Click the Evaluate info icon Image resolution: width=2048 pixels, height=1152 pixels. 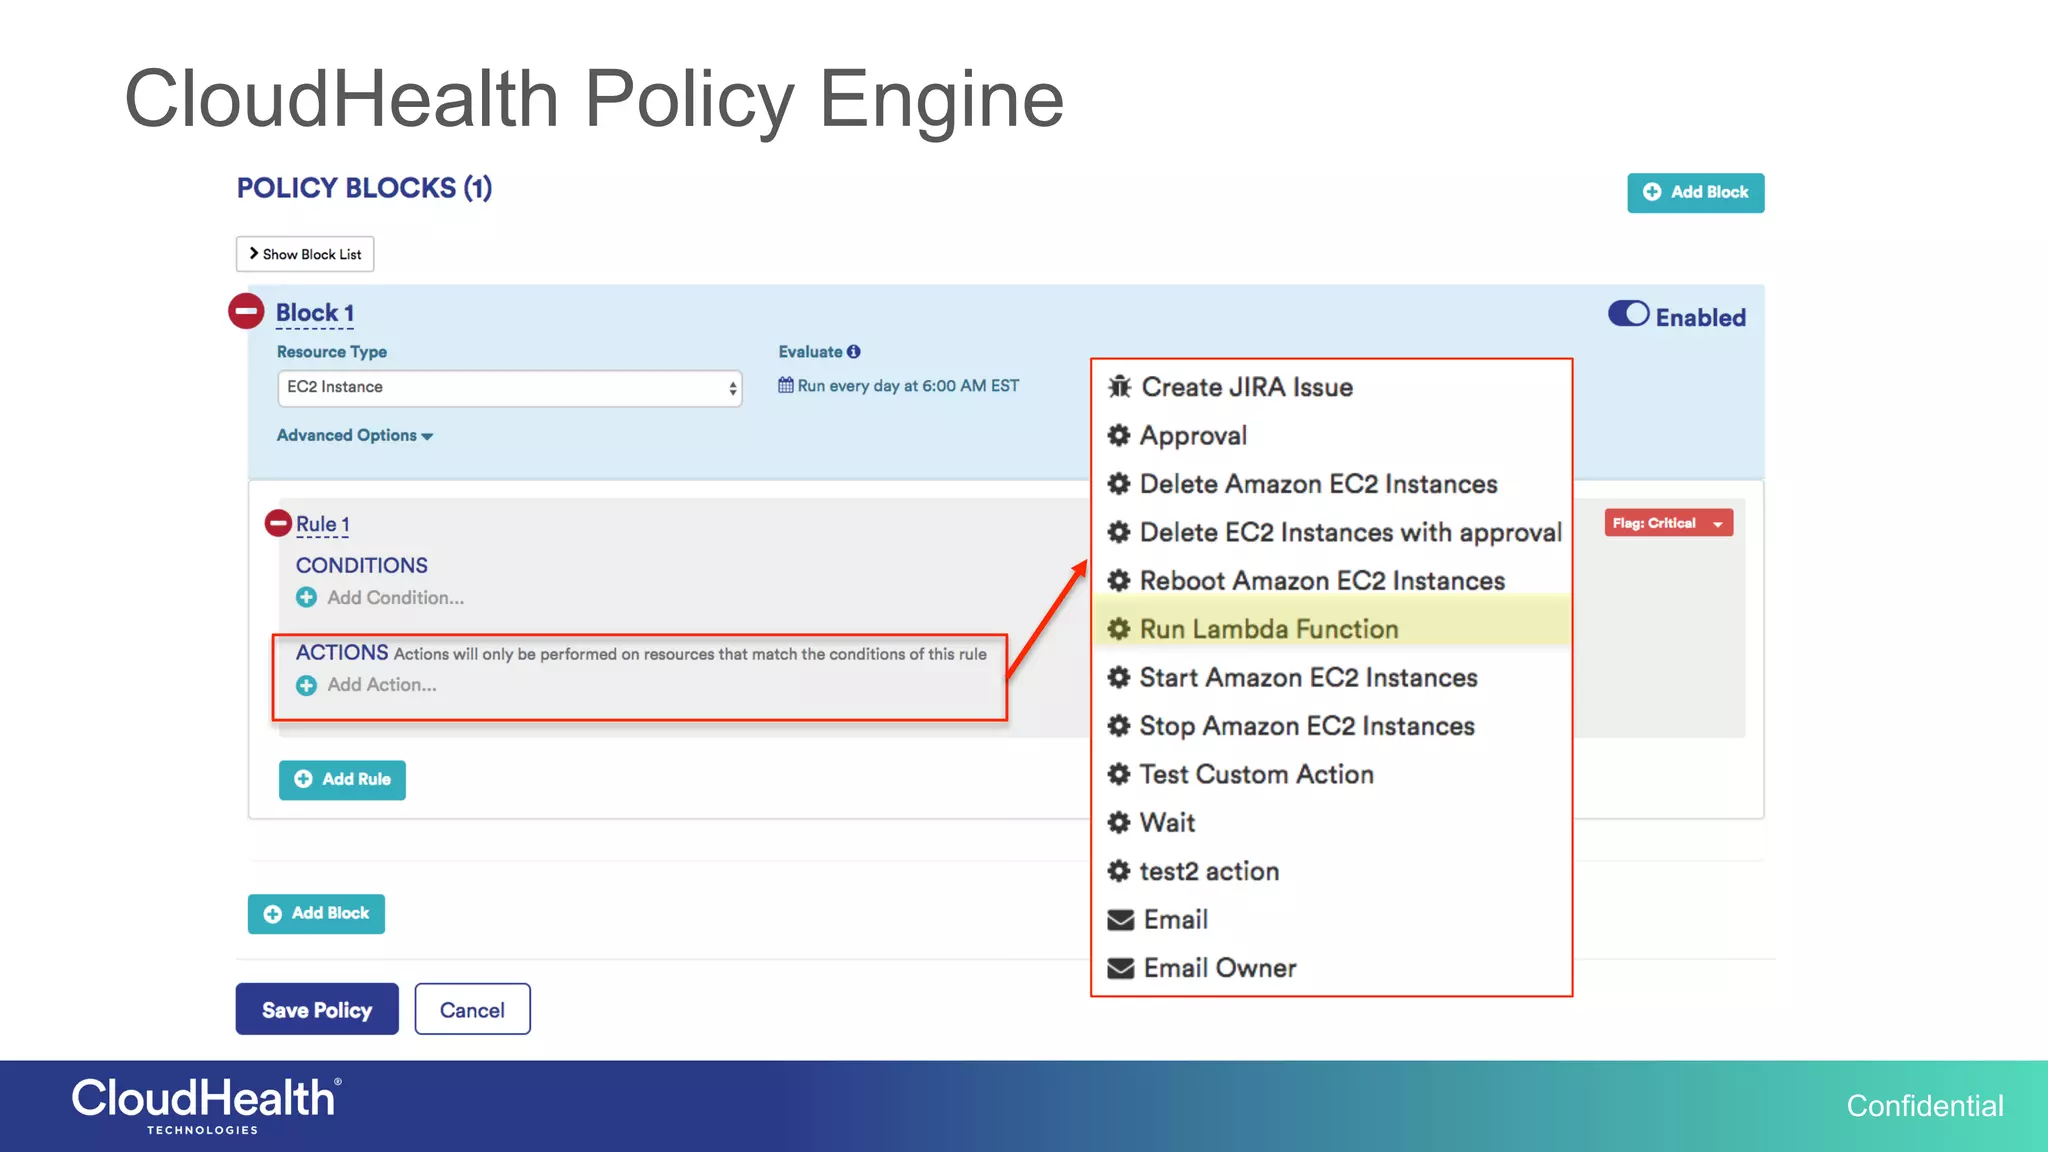853,352
